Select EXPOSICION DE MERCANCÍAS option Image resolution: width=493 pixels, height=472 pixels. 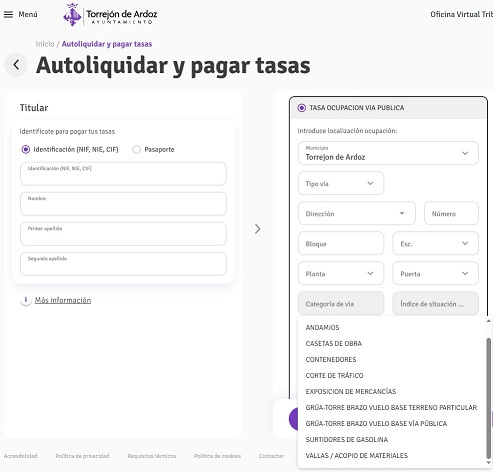[x=392, y=391]
